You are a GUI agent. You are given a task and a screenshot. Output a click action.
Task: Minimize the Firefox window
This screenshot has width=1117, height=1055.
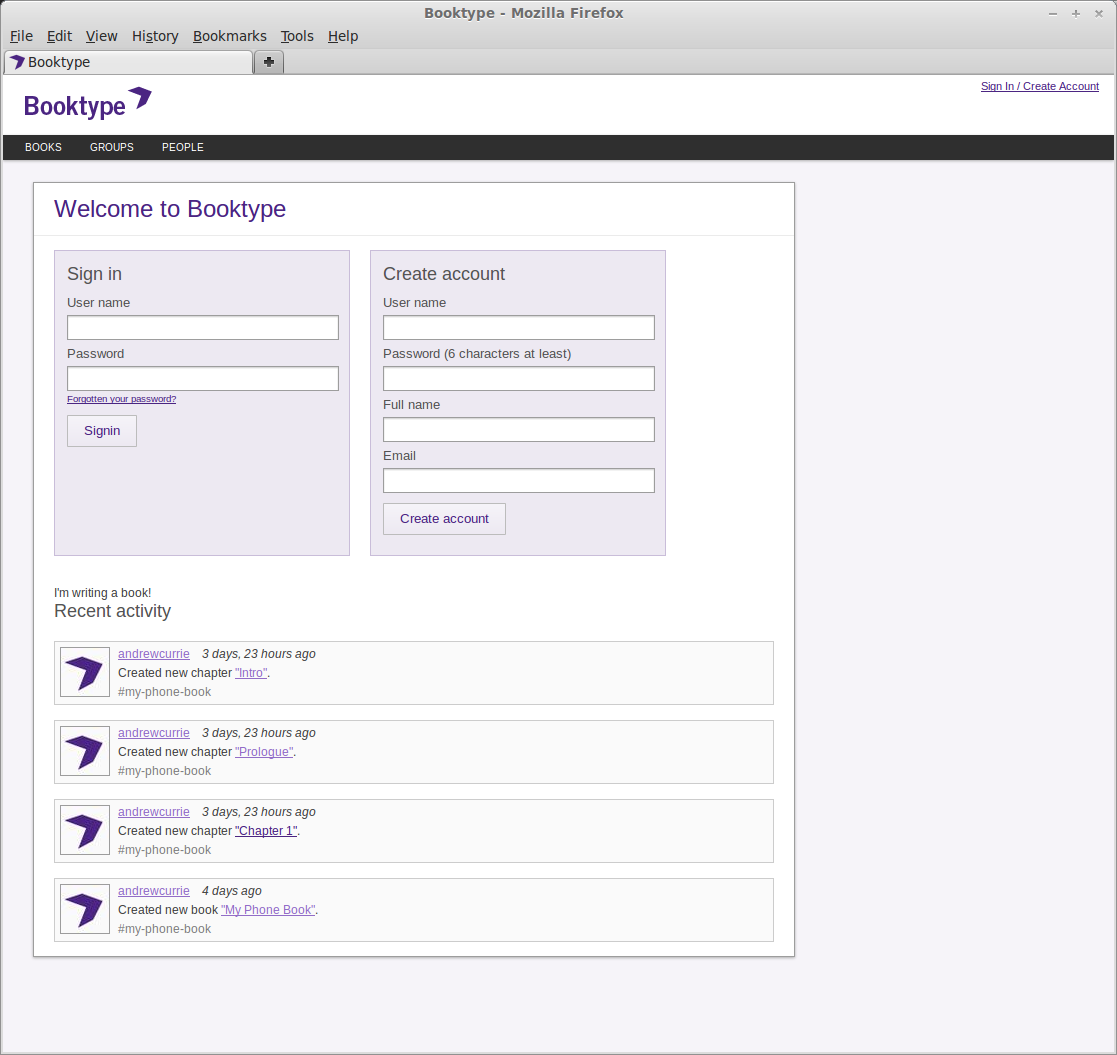tap(1053, 14)
